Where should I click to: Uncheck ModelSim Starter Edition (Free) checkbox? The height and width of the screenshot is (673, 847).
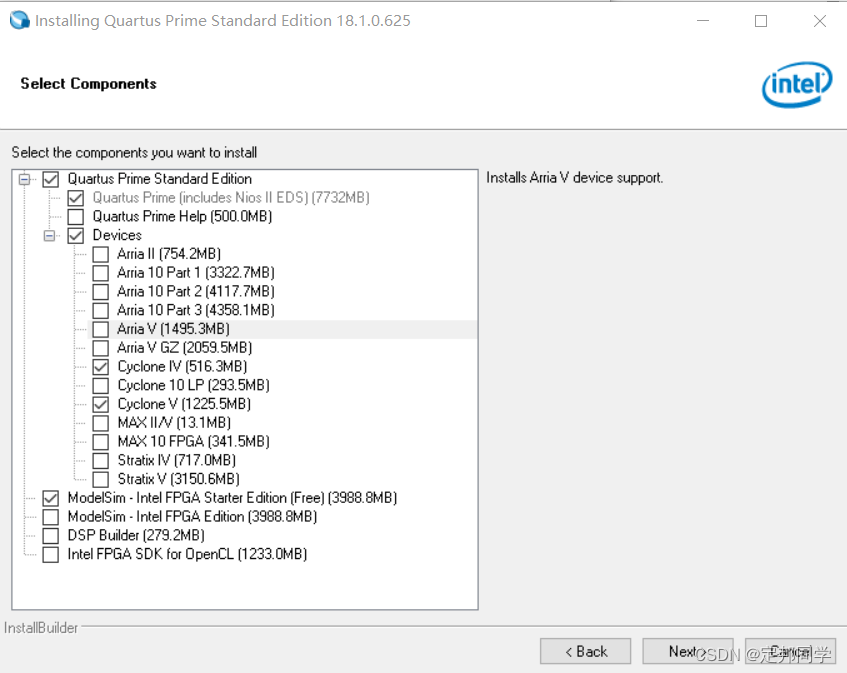(x=51, y=498)
